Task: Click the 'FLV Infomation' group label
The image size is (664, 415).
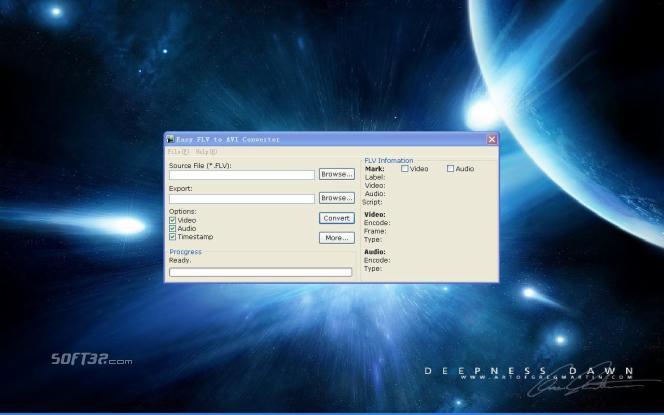Action: (x=389, y=160)
